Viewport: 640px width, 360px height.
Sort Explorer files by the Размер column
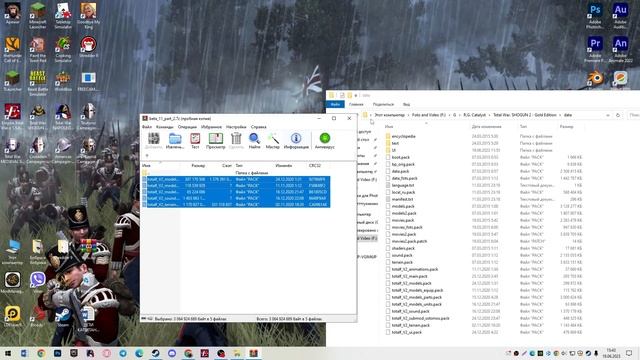pos(567,127)
